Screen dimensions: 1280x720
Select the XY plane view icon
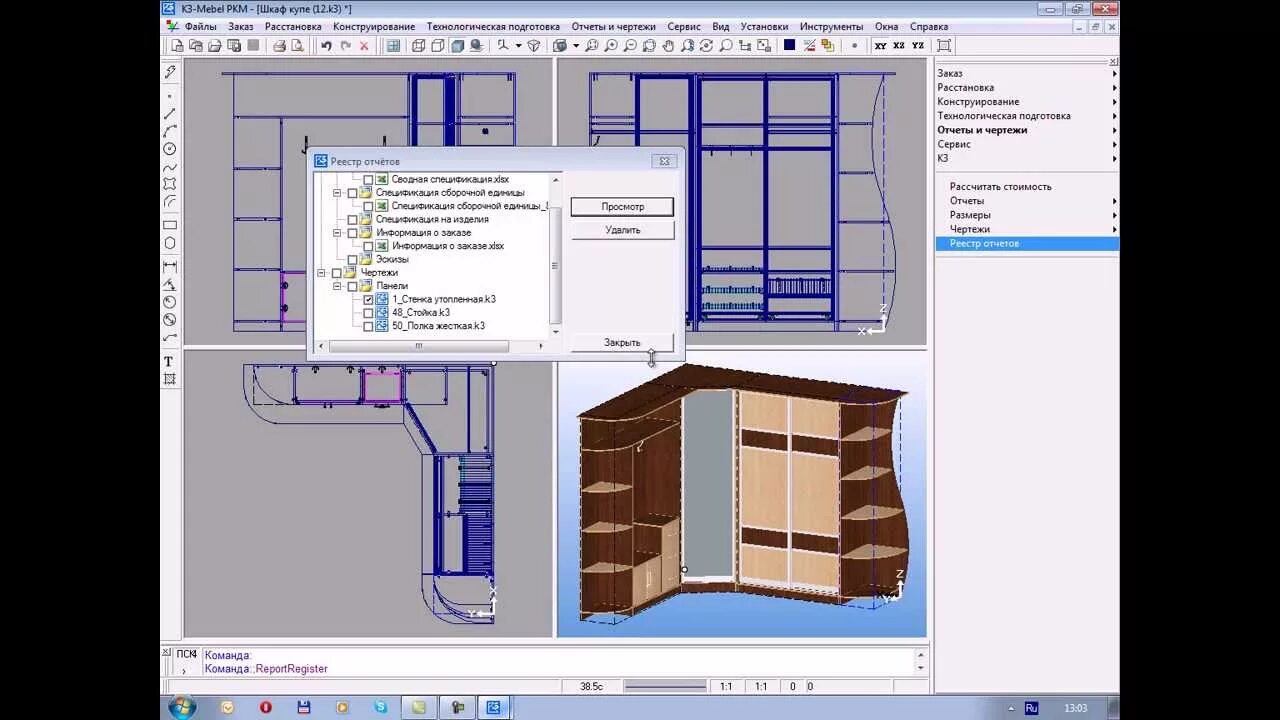[x=880, y=46]
